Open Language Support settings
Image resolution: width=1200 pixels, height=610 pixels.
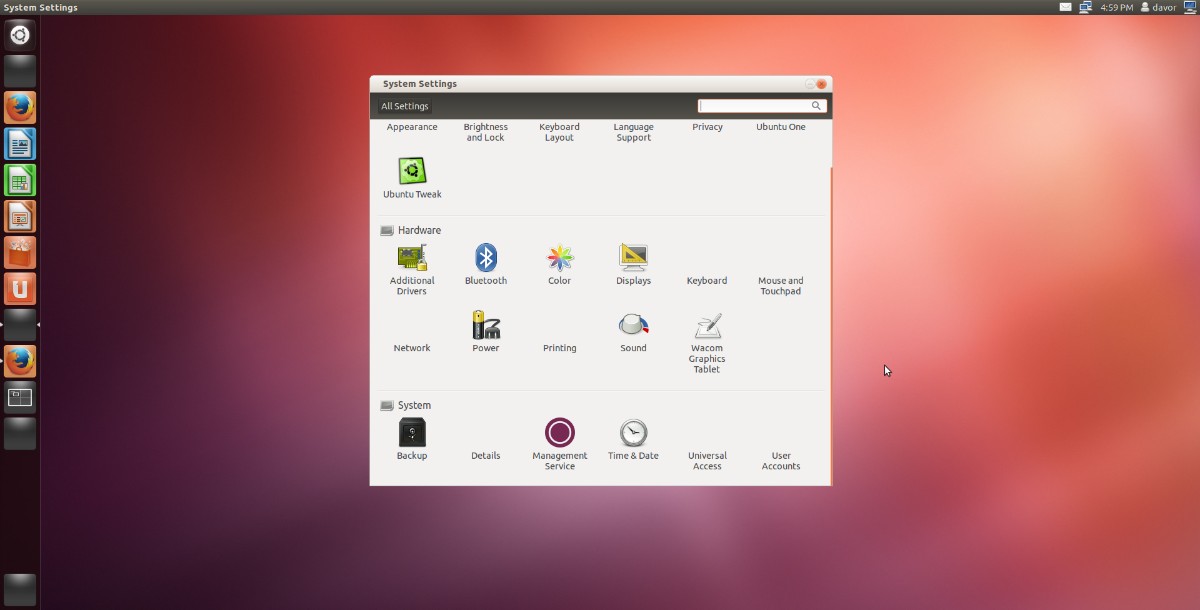click(x=633, y=132)
